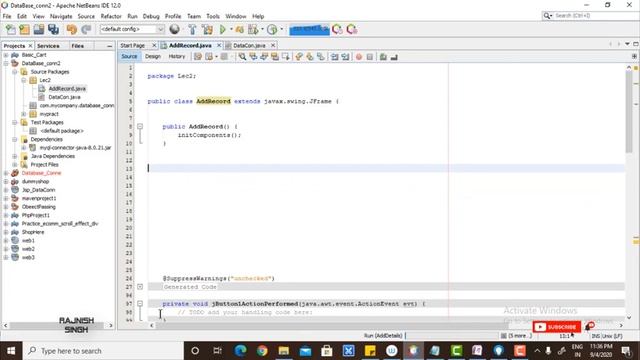Click the Profile Project toolbar icon
The image size is (640, 360).
pos(272,29)
